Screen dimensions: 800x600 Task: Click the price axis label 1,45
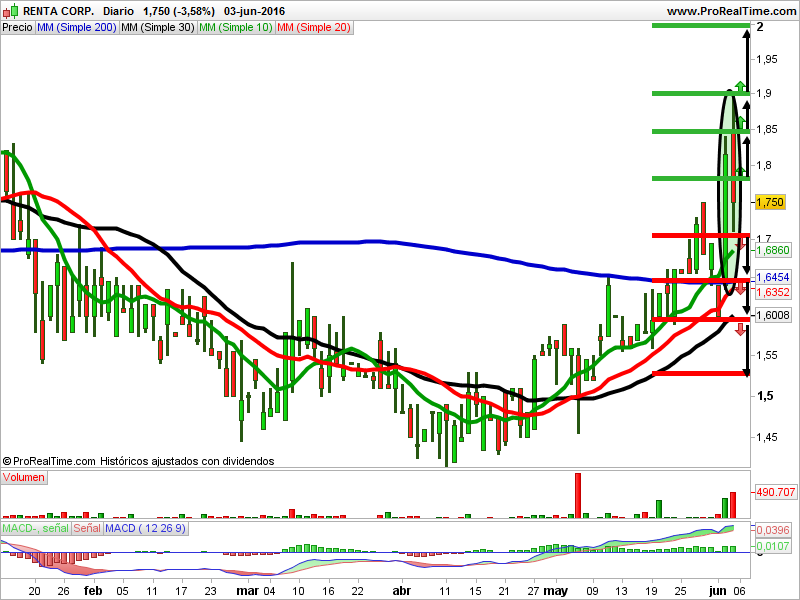(767, 437)
